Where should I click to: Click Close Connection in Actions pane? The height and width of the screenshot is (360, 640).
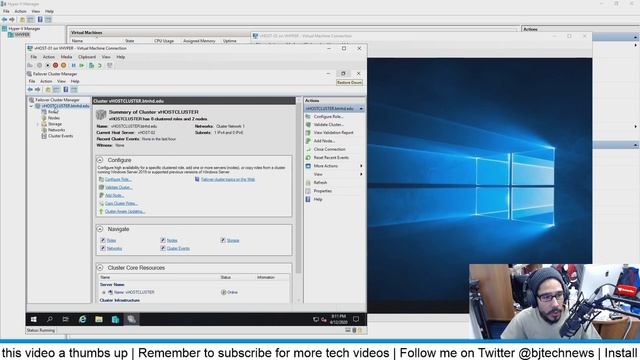329,149
